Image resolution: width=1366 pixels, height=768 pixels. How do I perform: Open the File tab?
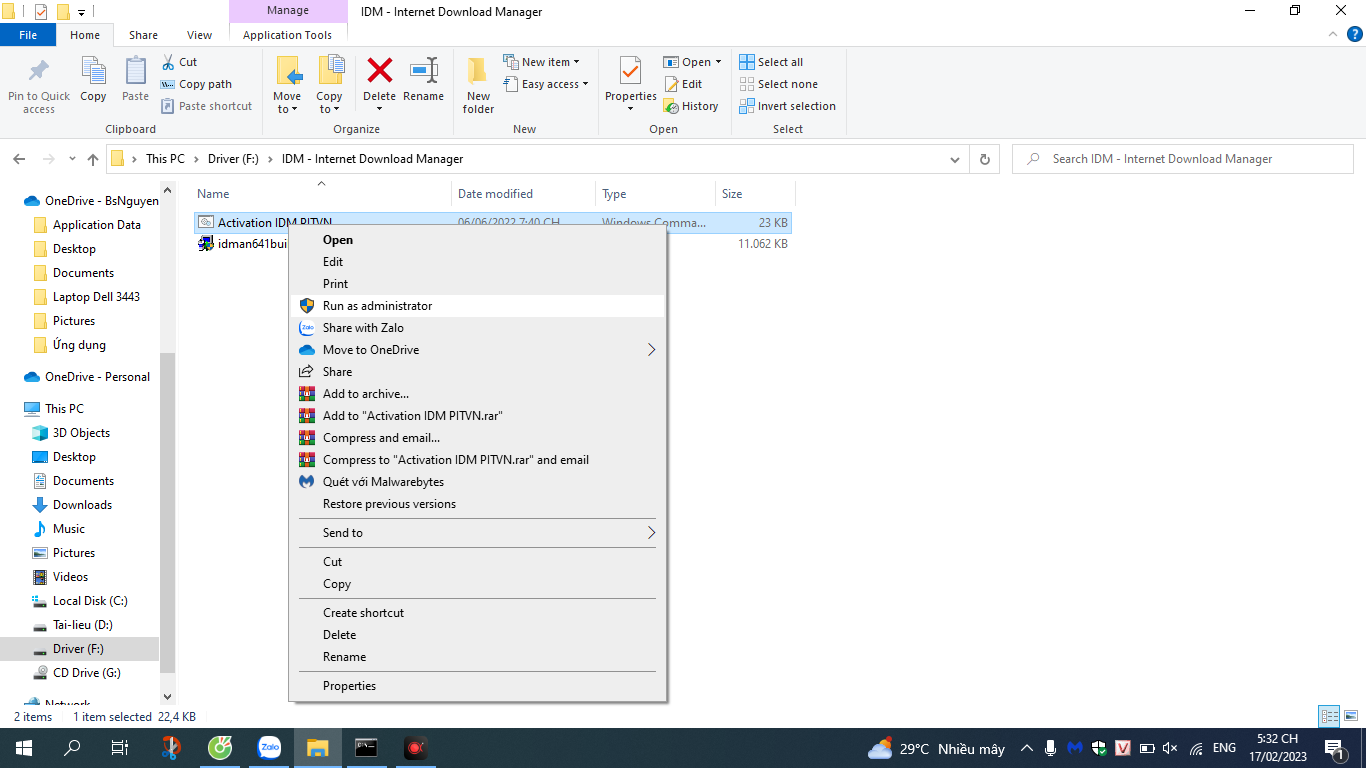click(x=28, y=35)
